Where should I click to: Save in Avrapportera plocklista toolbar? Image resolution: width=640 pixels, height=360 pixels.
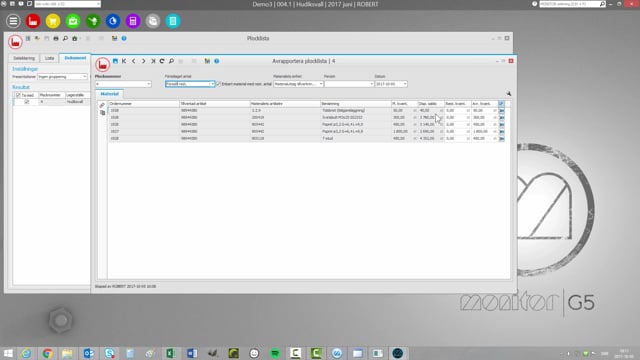(116, 61)
